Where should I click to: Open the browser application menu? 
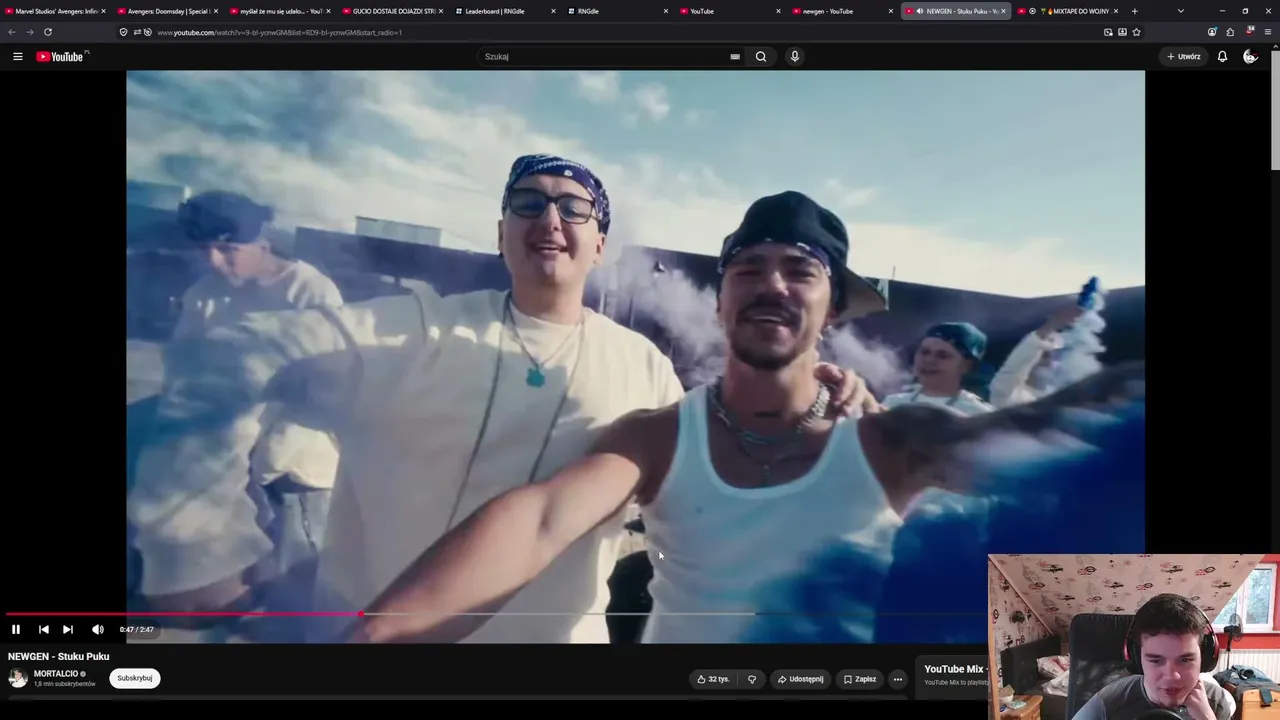coord(1268,32)
